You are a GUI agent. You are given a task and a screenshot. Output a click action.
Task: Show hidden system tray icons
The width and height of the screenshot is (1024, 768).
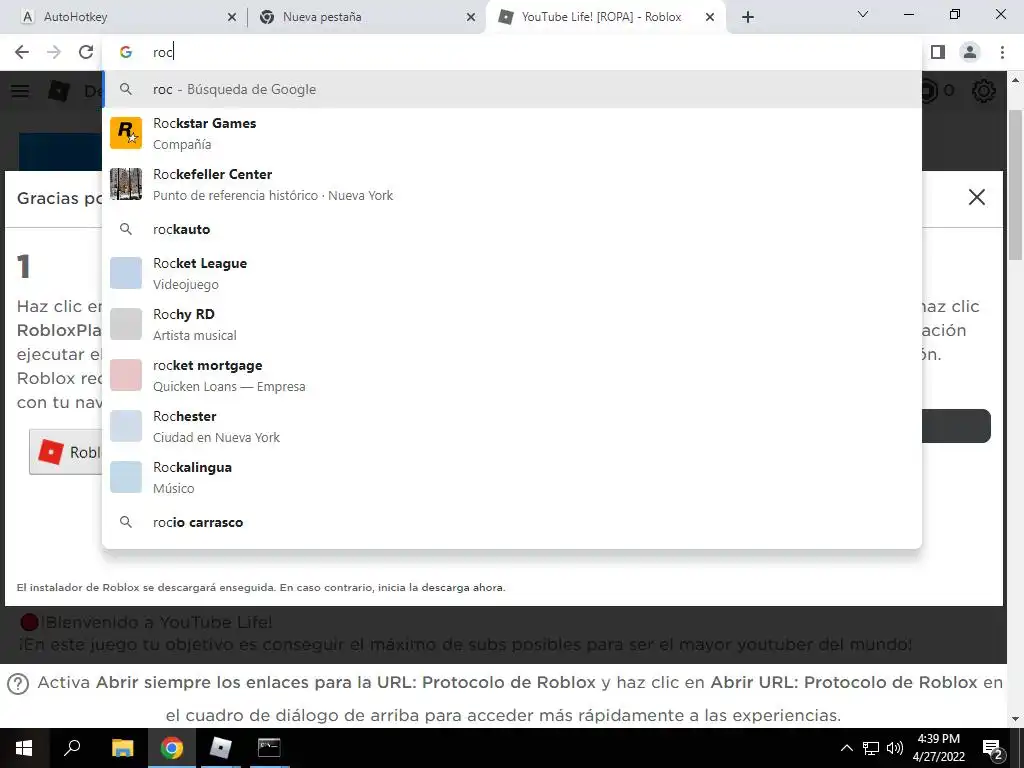click(x=846, y=748)
